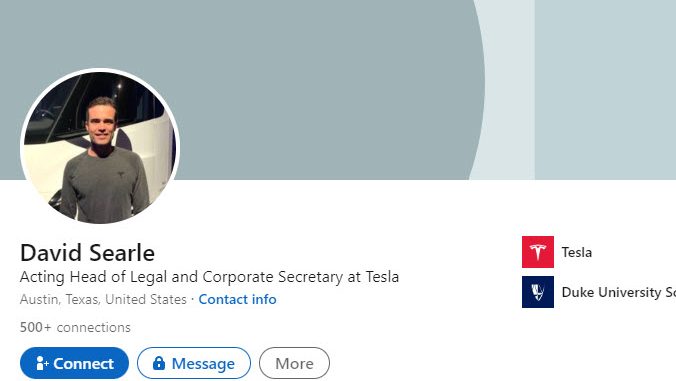Image resolution: width=676 pixels, height=381 pixels.
Task: Click the pale vertical stripe in banner
Action: 509,90
